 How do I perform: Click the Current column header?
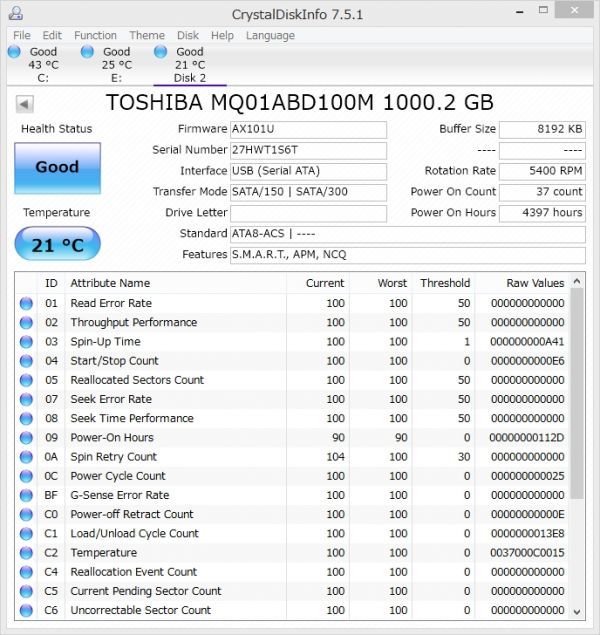coord(318,283)
